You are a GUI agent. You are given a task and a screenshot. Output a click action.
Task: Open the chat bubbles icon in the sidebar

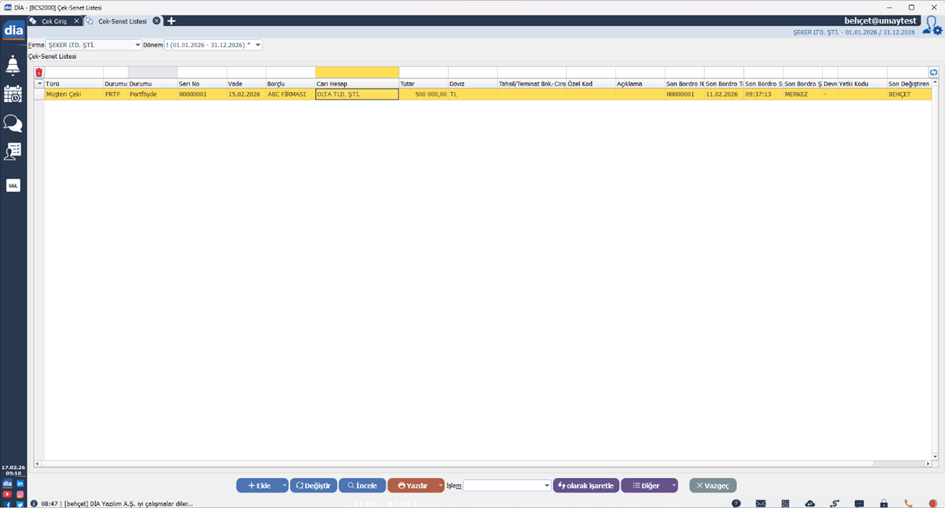13,123
